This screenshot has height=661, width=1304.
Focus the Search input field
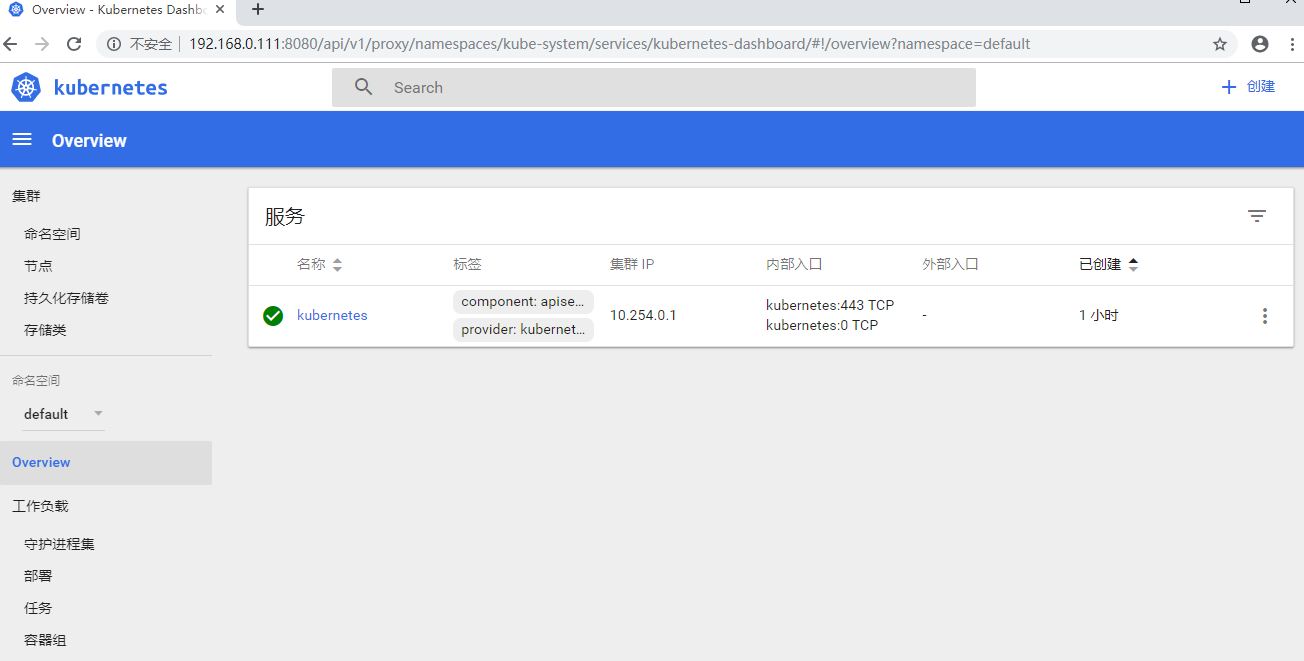click(654, 87)
